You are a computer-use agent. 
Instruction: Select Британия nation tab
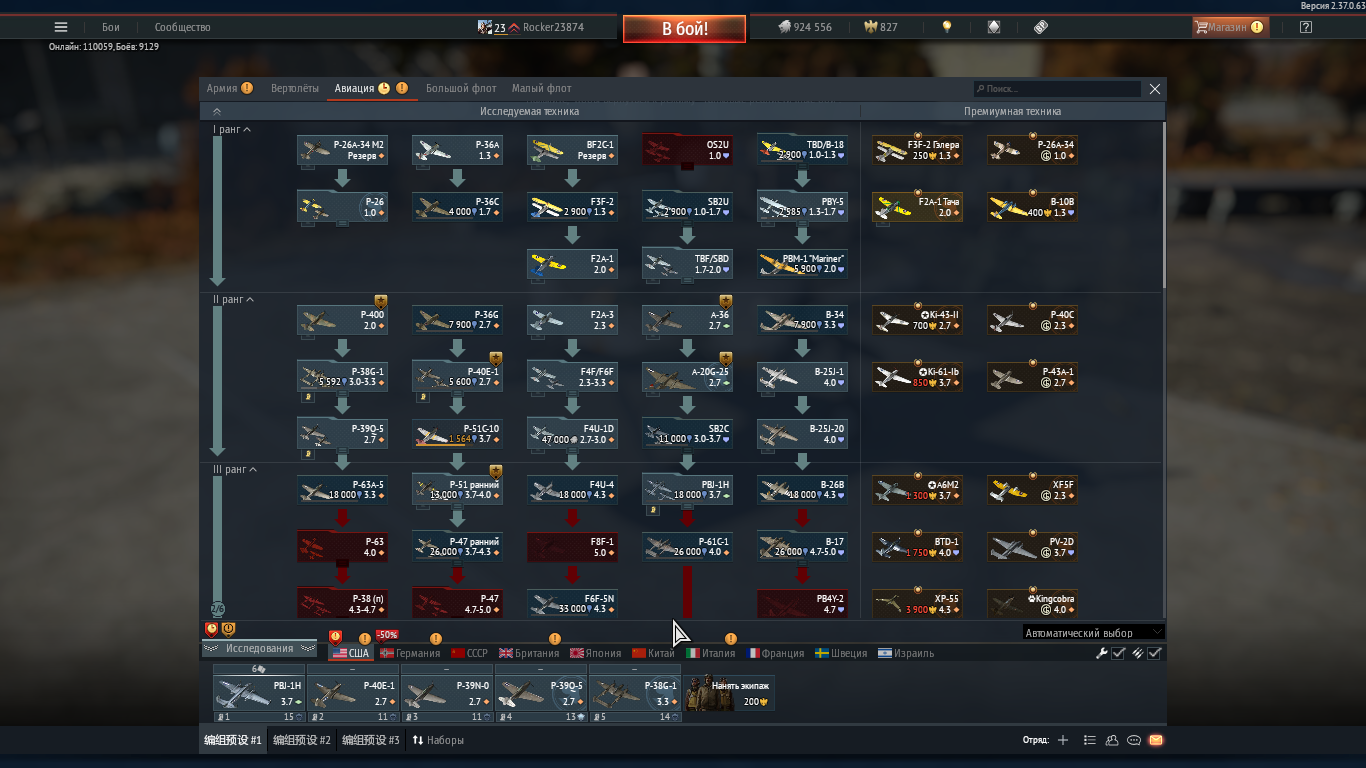529,653
